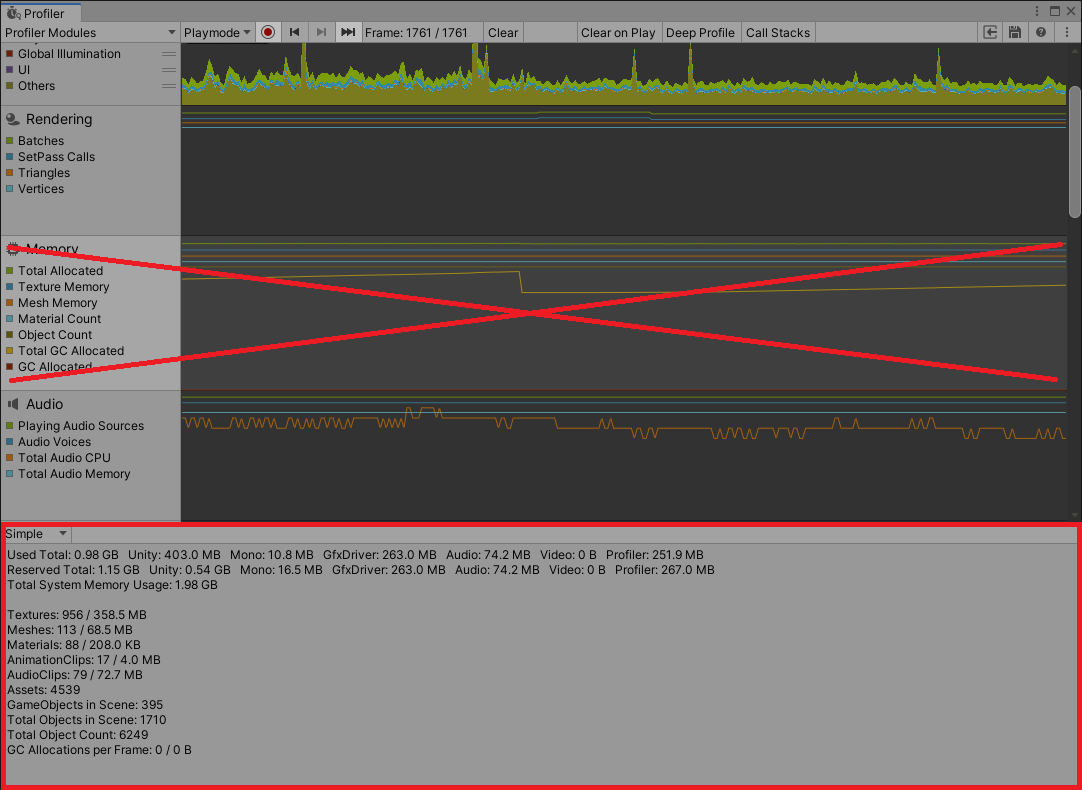Click in the CPU usage chart
1082x790 pixels.
tap(624, 74)
